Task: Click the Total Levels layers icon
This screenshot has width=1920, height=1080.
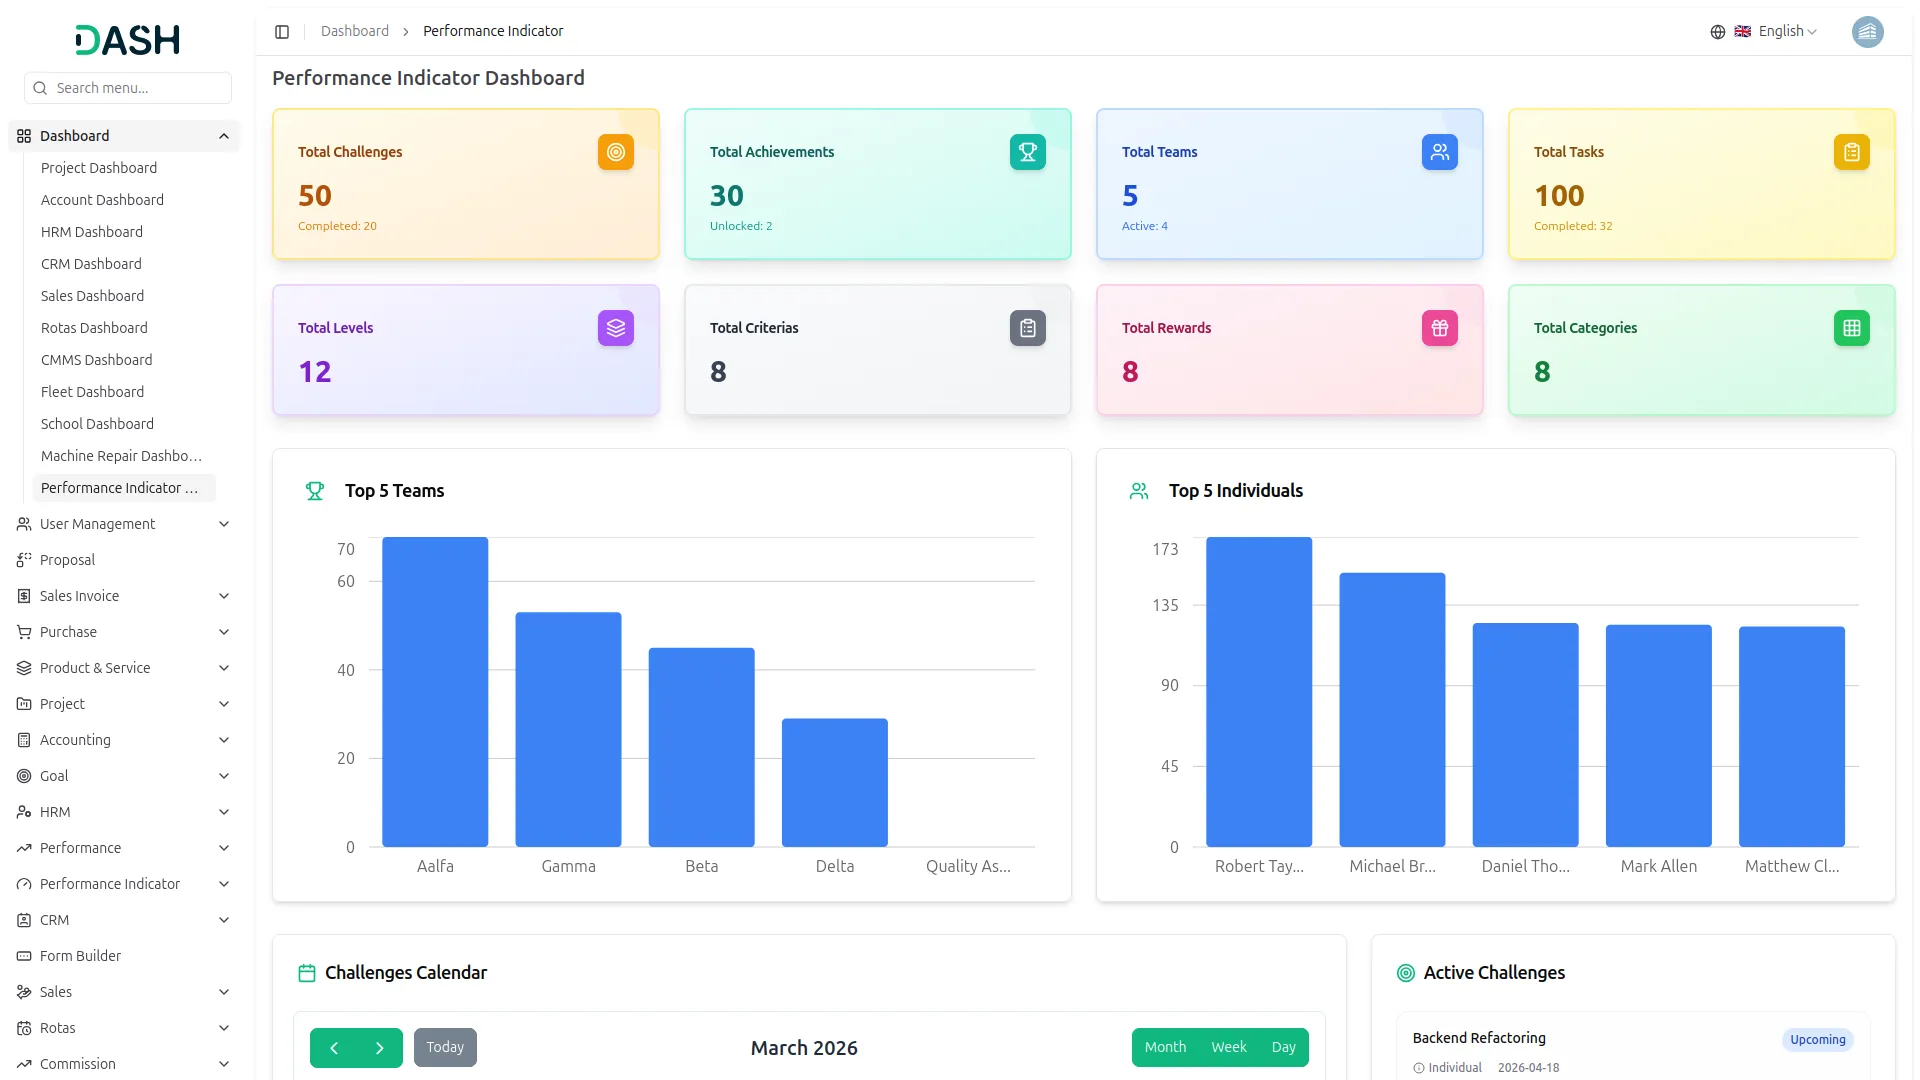Action: click(616, 328)
